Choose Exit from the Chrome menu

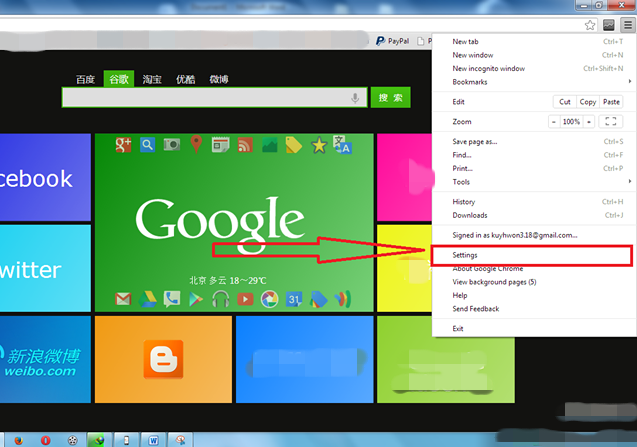[534, 328]
